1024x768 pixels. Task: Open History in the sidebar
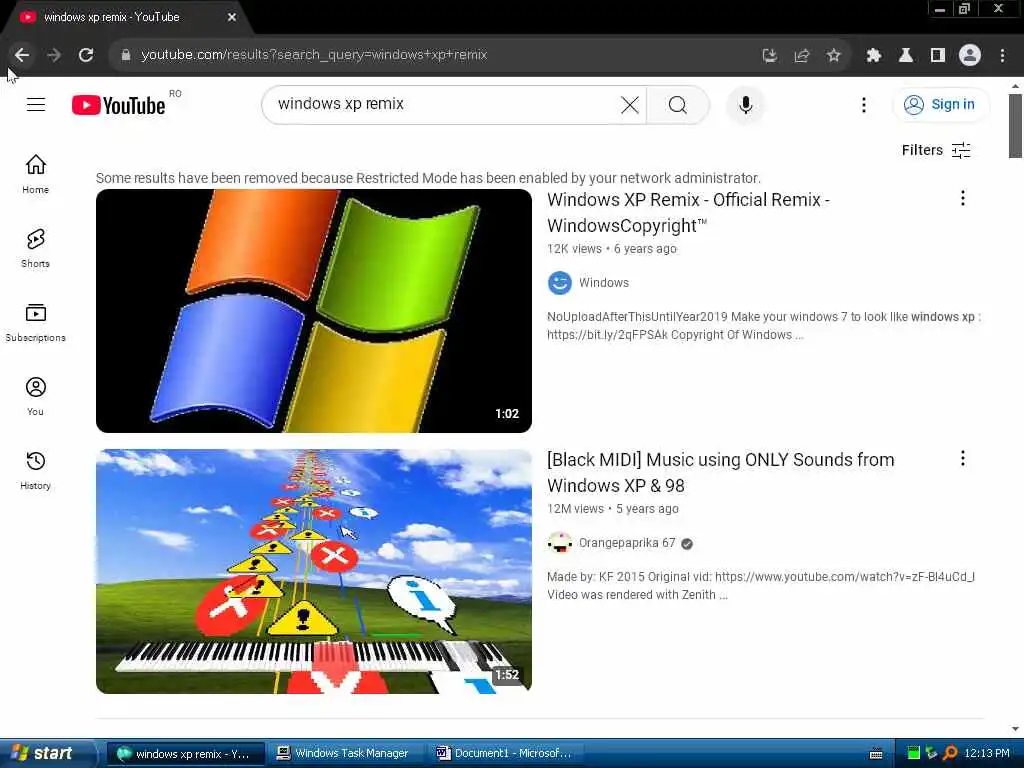36,470
